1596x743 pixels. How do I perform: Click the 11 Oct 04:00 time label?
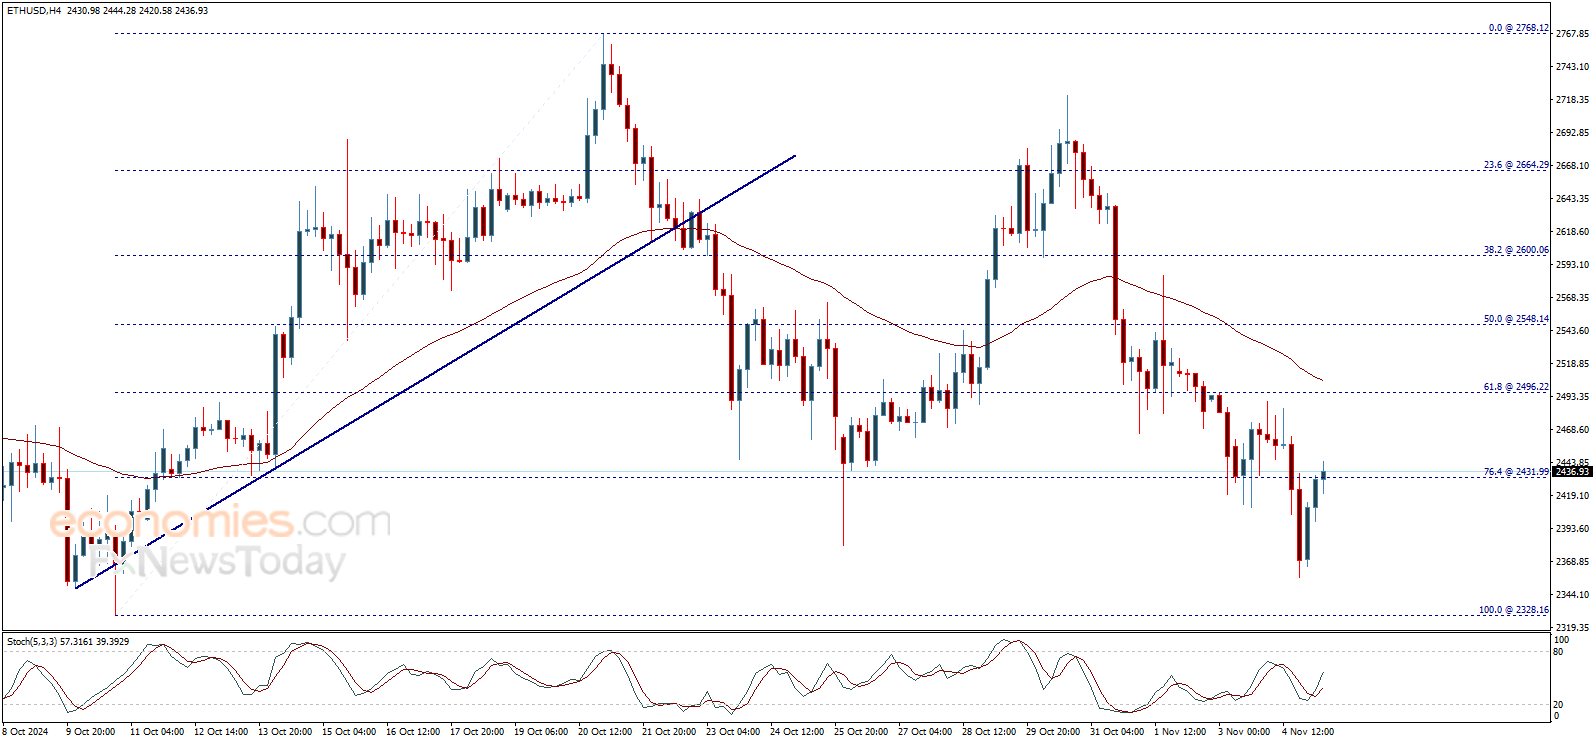[x=156, y=732]
